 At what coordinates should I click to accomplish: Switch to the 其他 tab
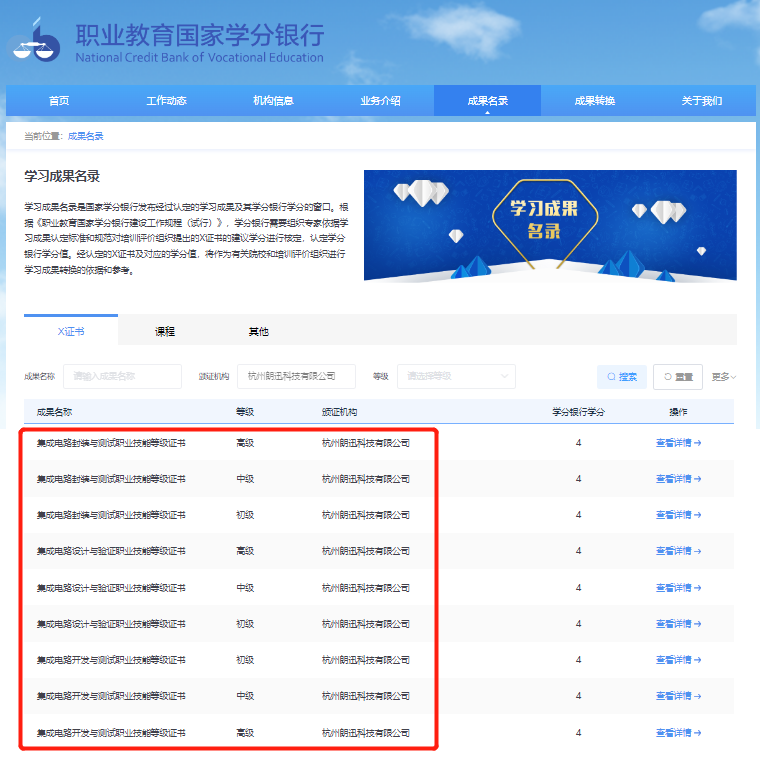point(258,331)
